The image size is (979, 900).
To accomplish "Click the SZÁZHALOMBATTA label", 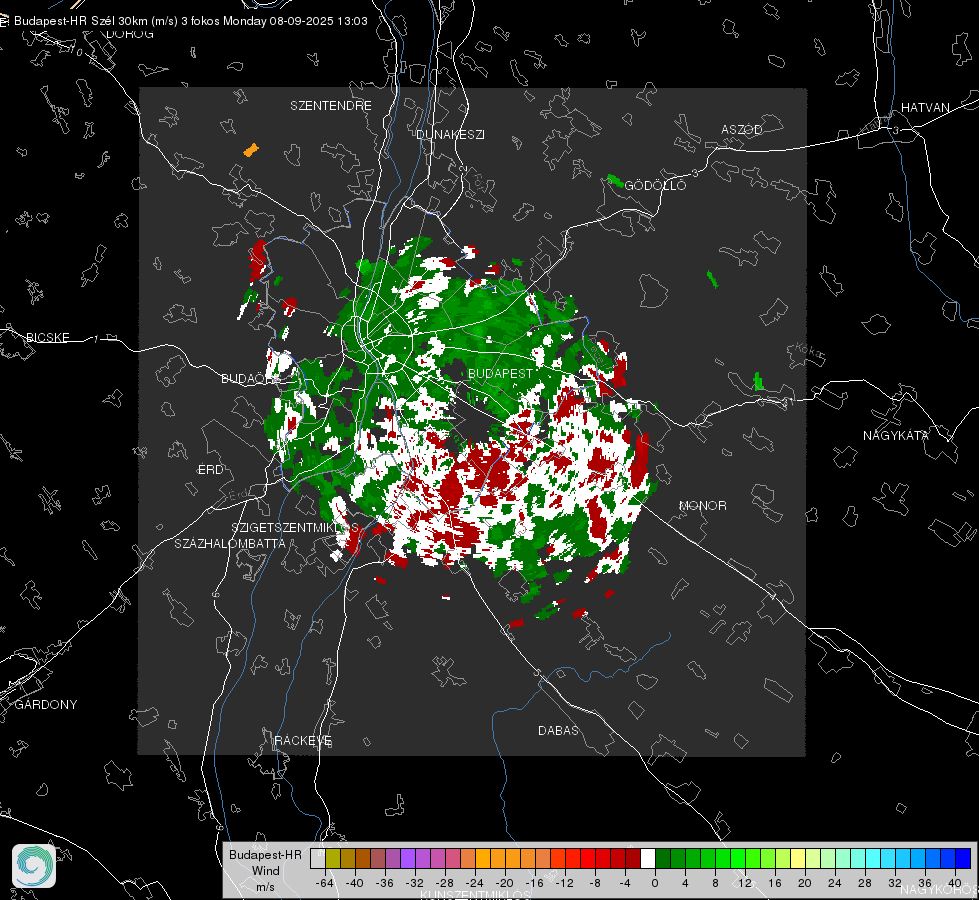I will tap(230, 543).
